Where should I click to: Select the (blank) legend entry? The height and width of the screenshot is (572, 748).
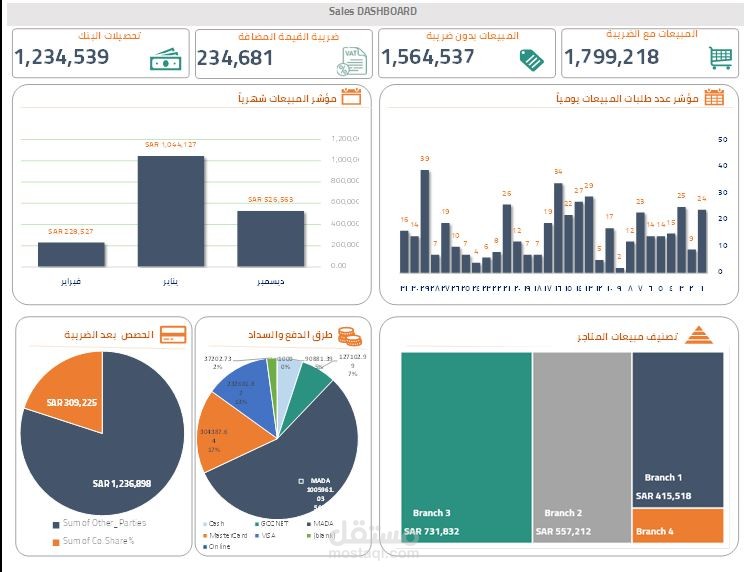point(321,535)
